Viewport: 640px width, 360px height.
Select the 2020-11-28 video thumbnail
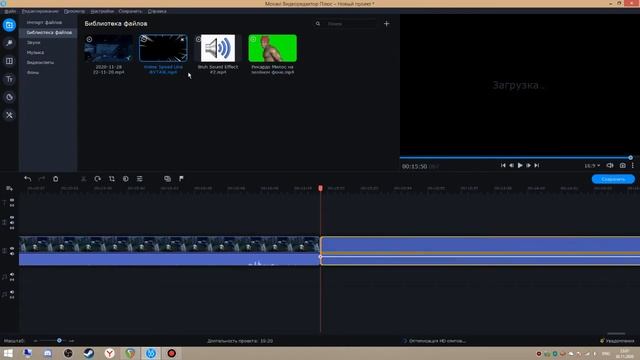click(x=109, y=48)
